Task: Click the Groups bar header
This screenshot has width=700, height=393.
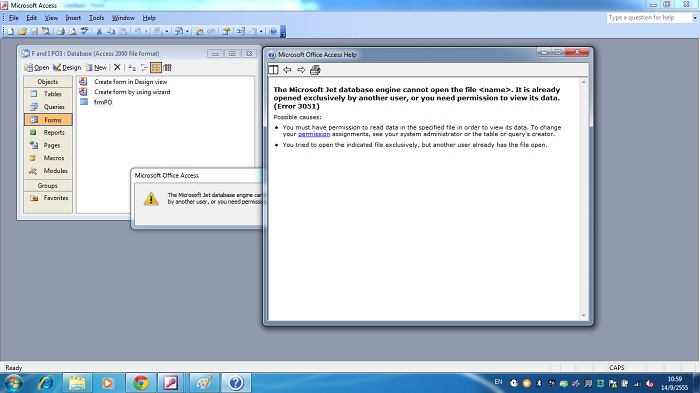Action: click(x=48, y=185)
